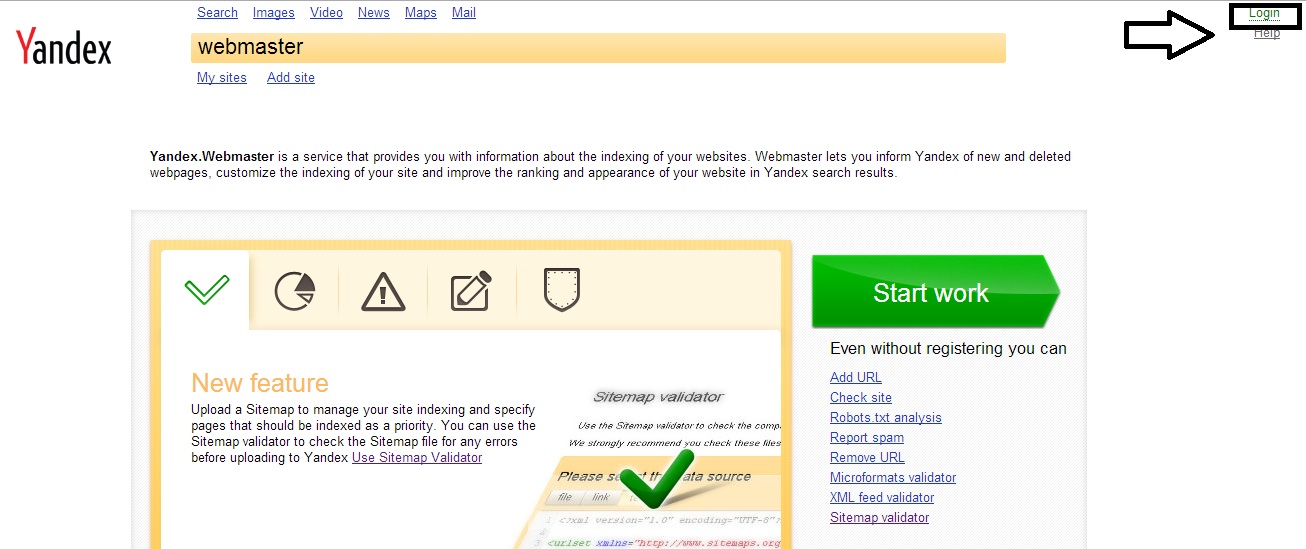Click the Yandex logo
Image resolution: width=1306 pixels, height=549 pixels.
click(x=64, y=46)
